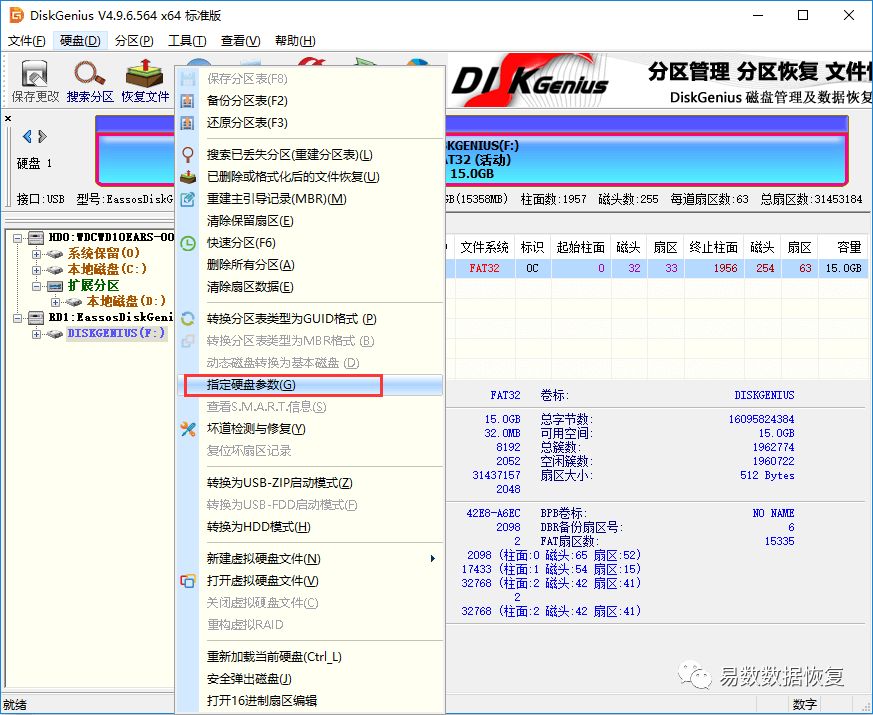
Task: Choose 备份分区表(F2) from the menu
Action: click(x=310, y=101)
